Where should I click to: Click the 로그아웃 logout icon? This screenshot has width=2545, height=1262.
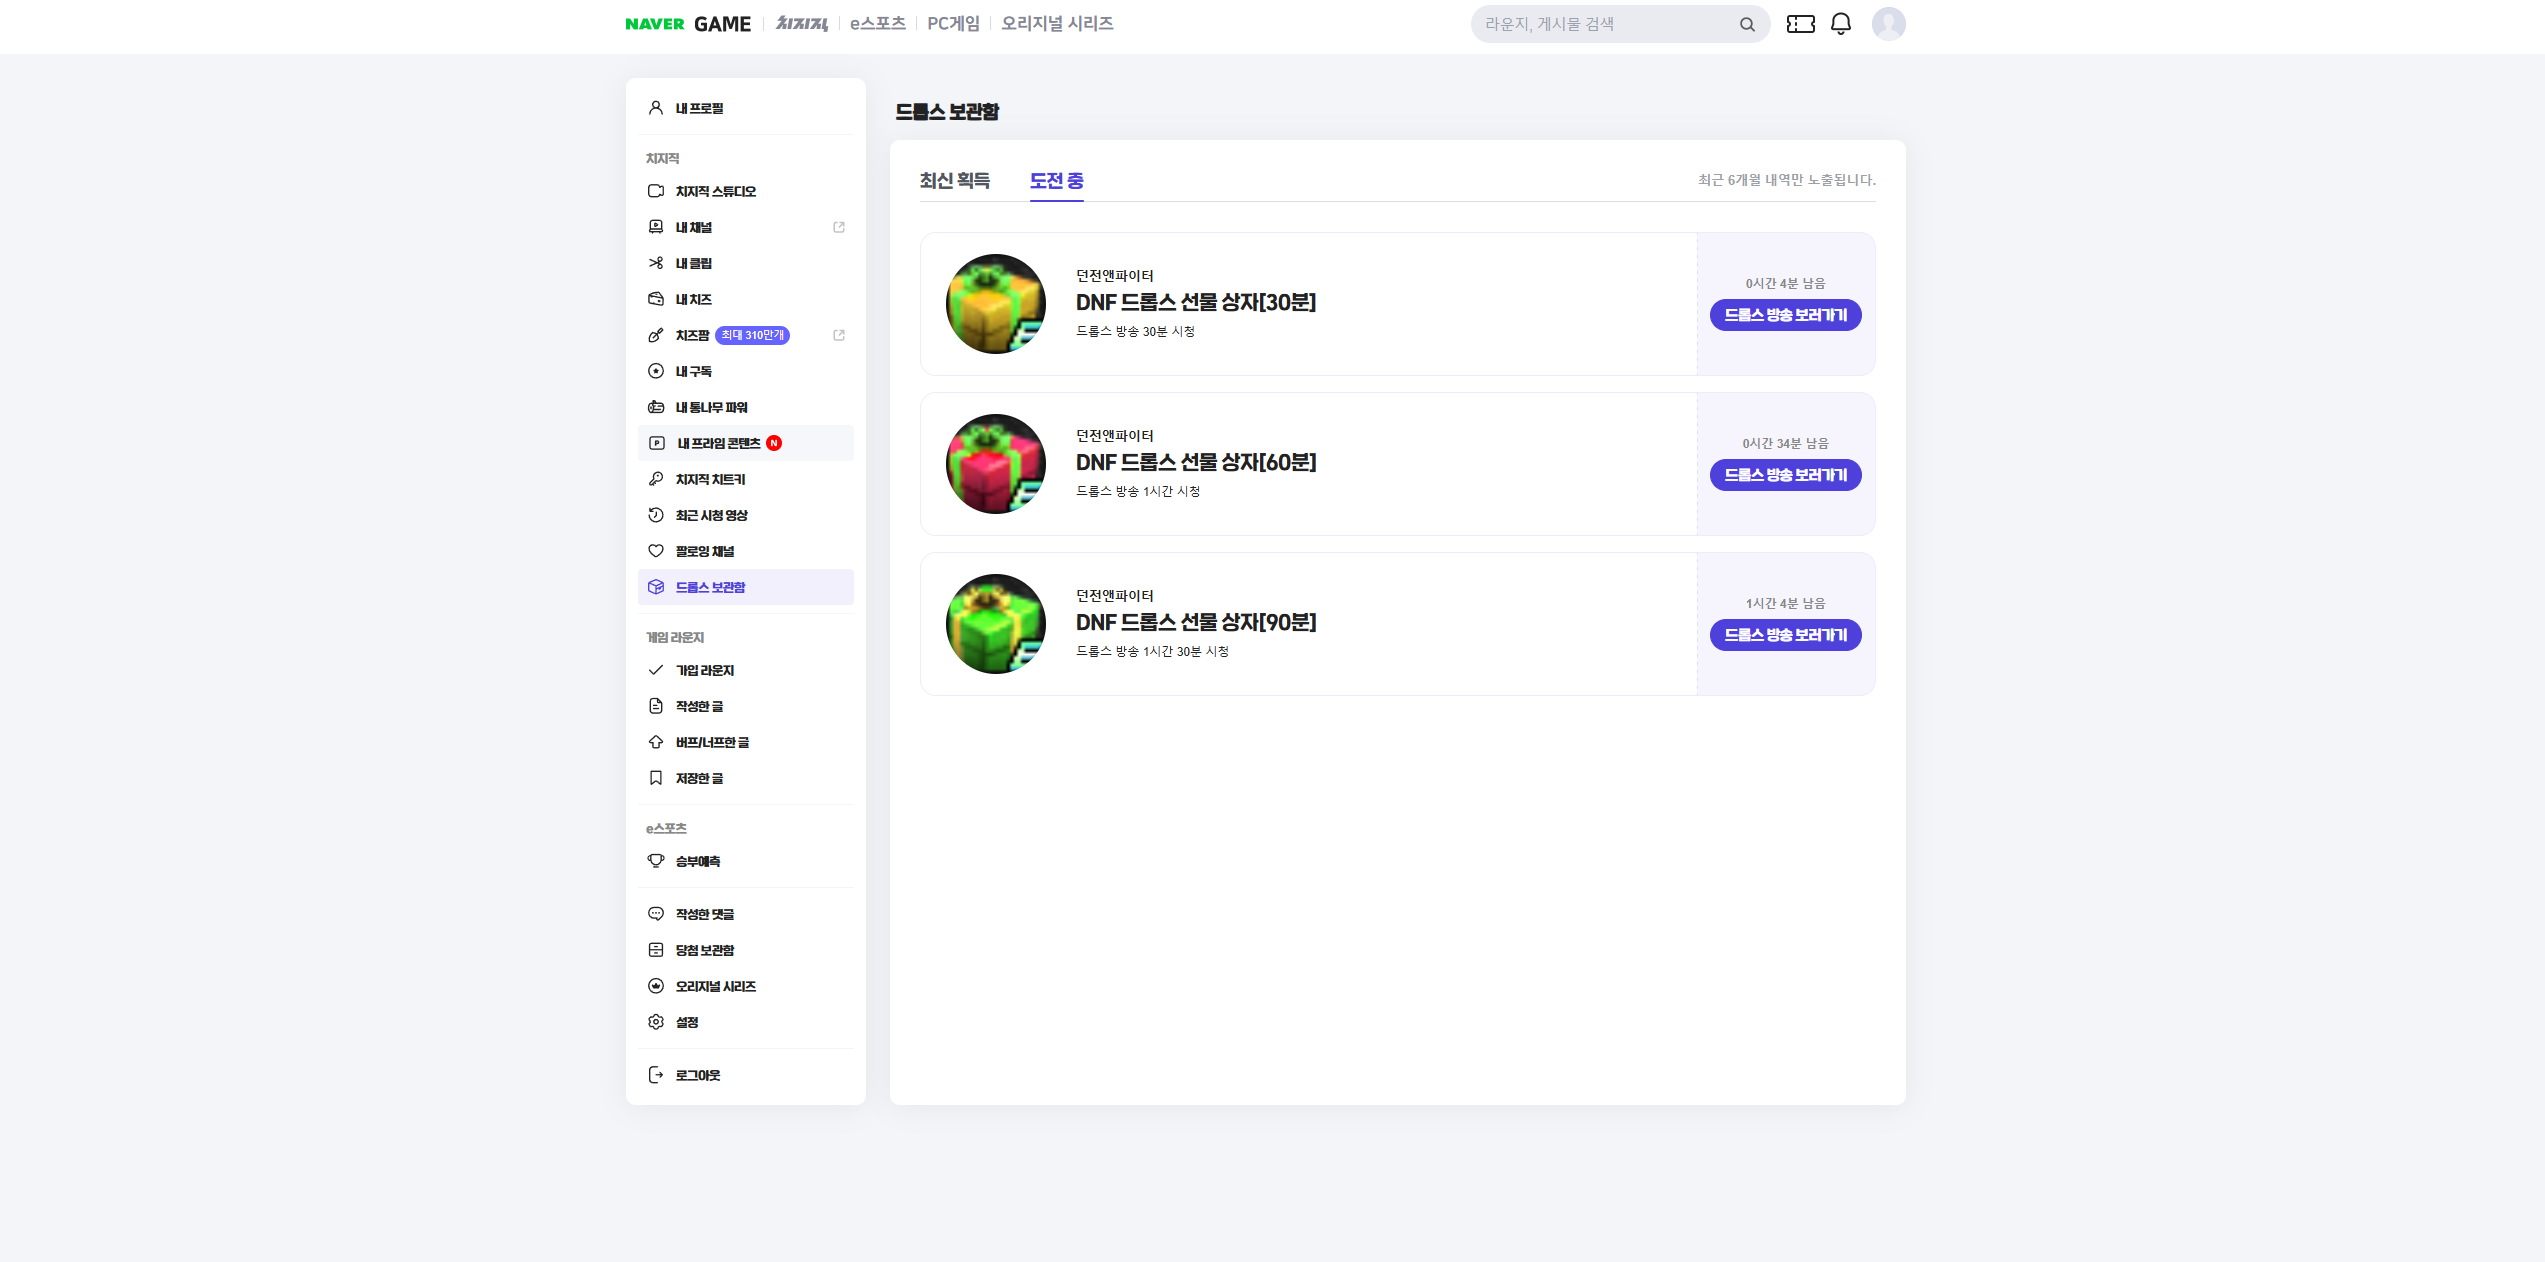656,1075
